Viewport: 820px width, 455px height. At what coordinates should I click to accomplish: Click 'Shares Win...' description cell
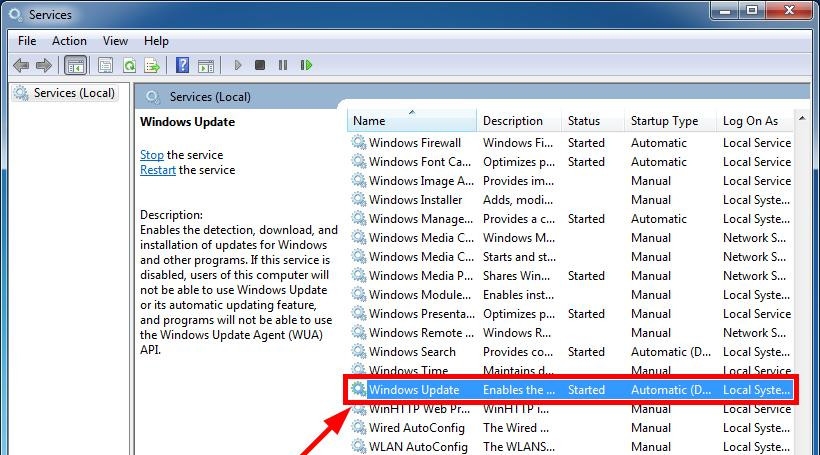[x=516, y=276]
